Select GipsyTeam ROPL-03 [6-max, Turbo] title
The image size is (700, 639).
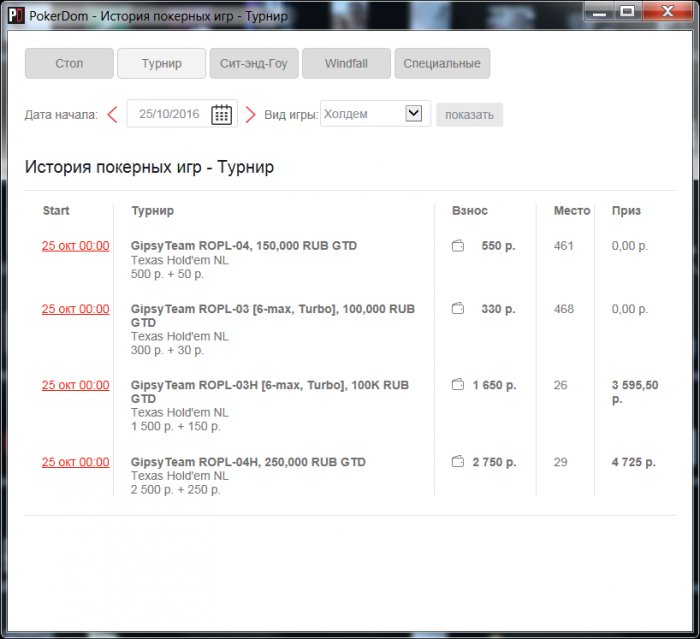click(273, 315)
